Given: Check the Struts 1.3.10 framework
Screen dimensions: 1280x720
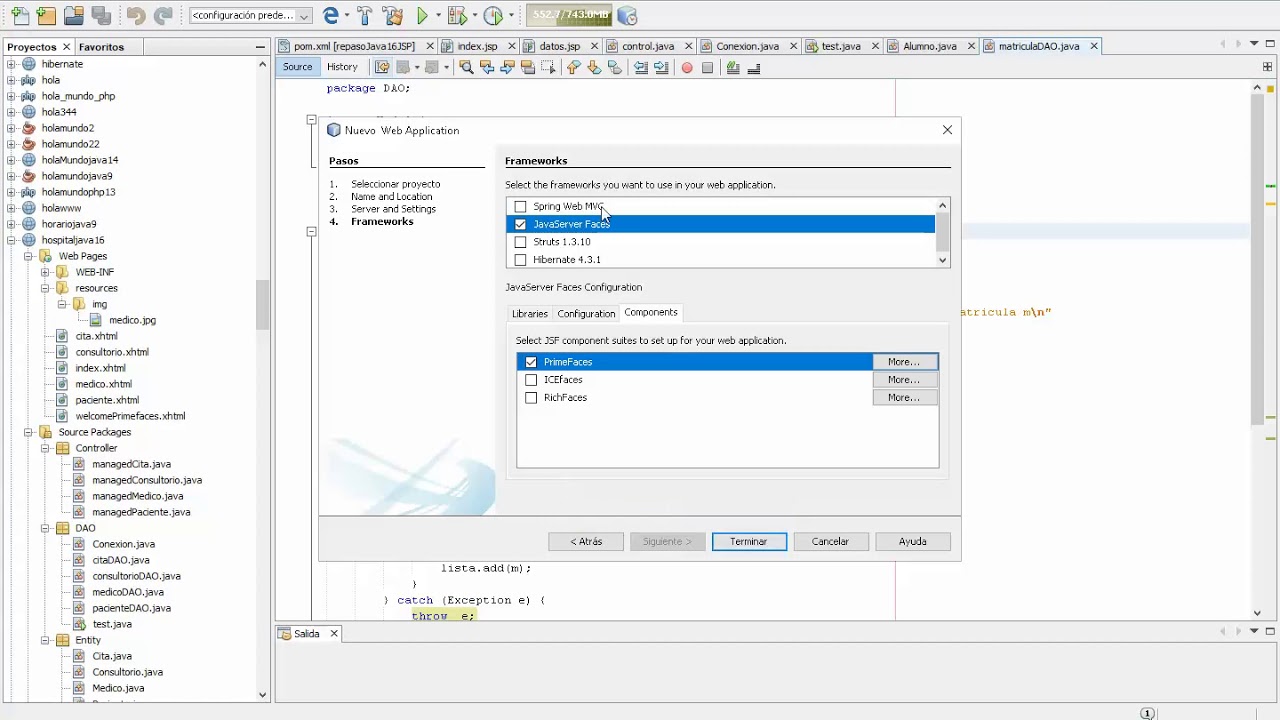Looking at the screenshot, I should [x=520, y=242].
